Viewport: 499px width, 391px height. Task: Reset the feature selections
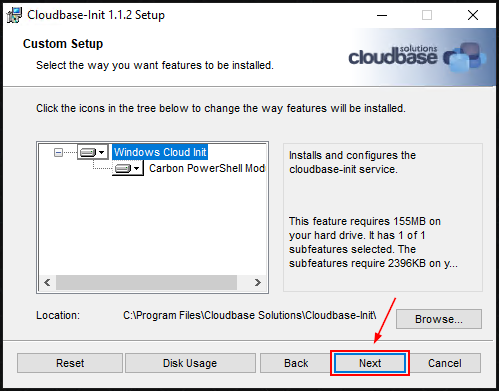click(70, 363)
